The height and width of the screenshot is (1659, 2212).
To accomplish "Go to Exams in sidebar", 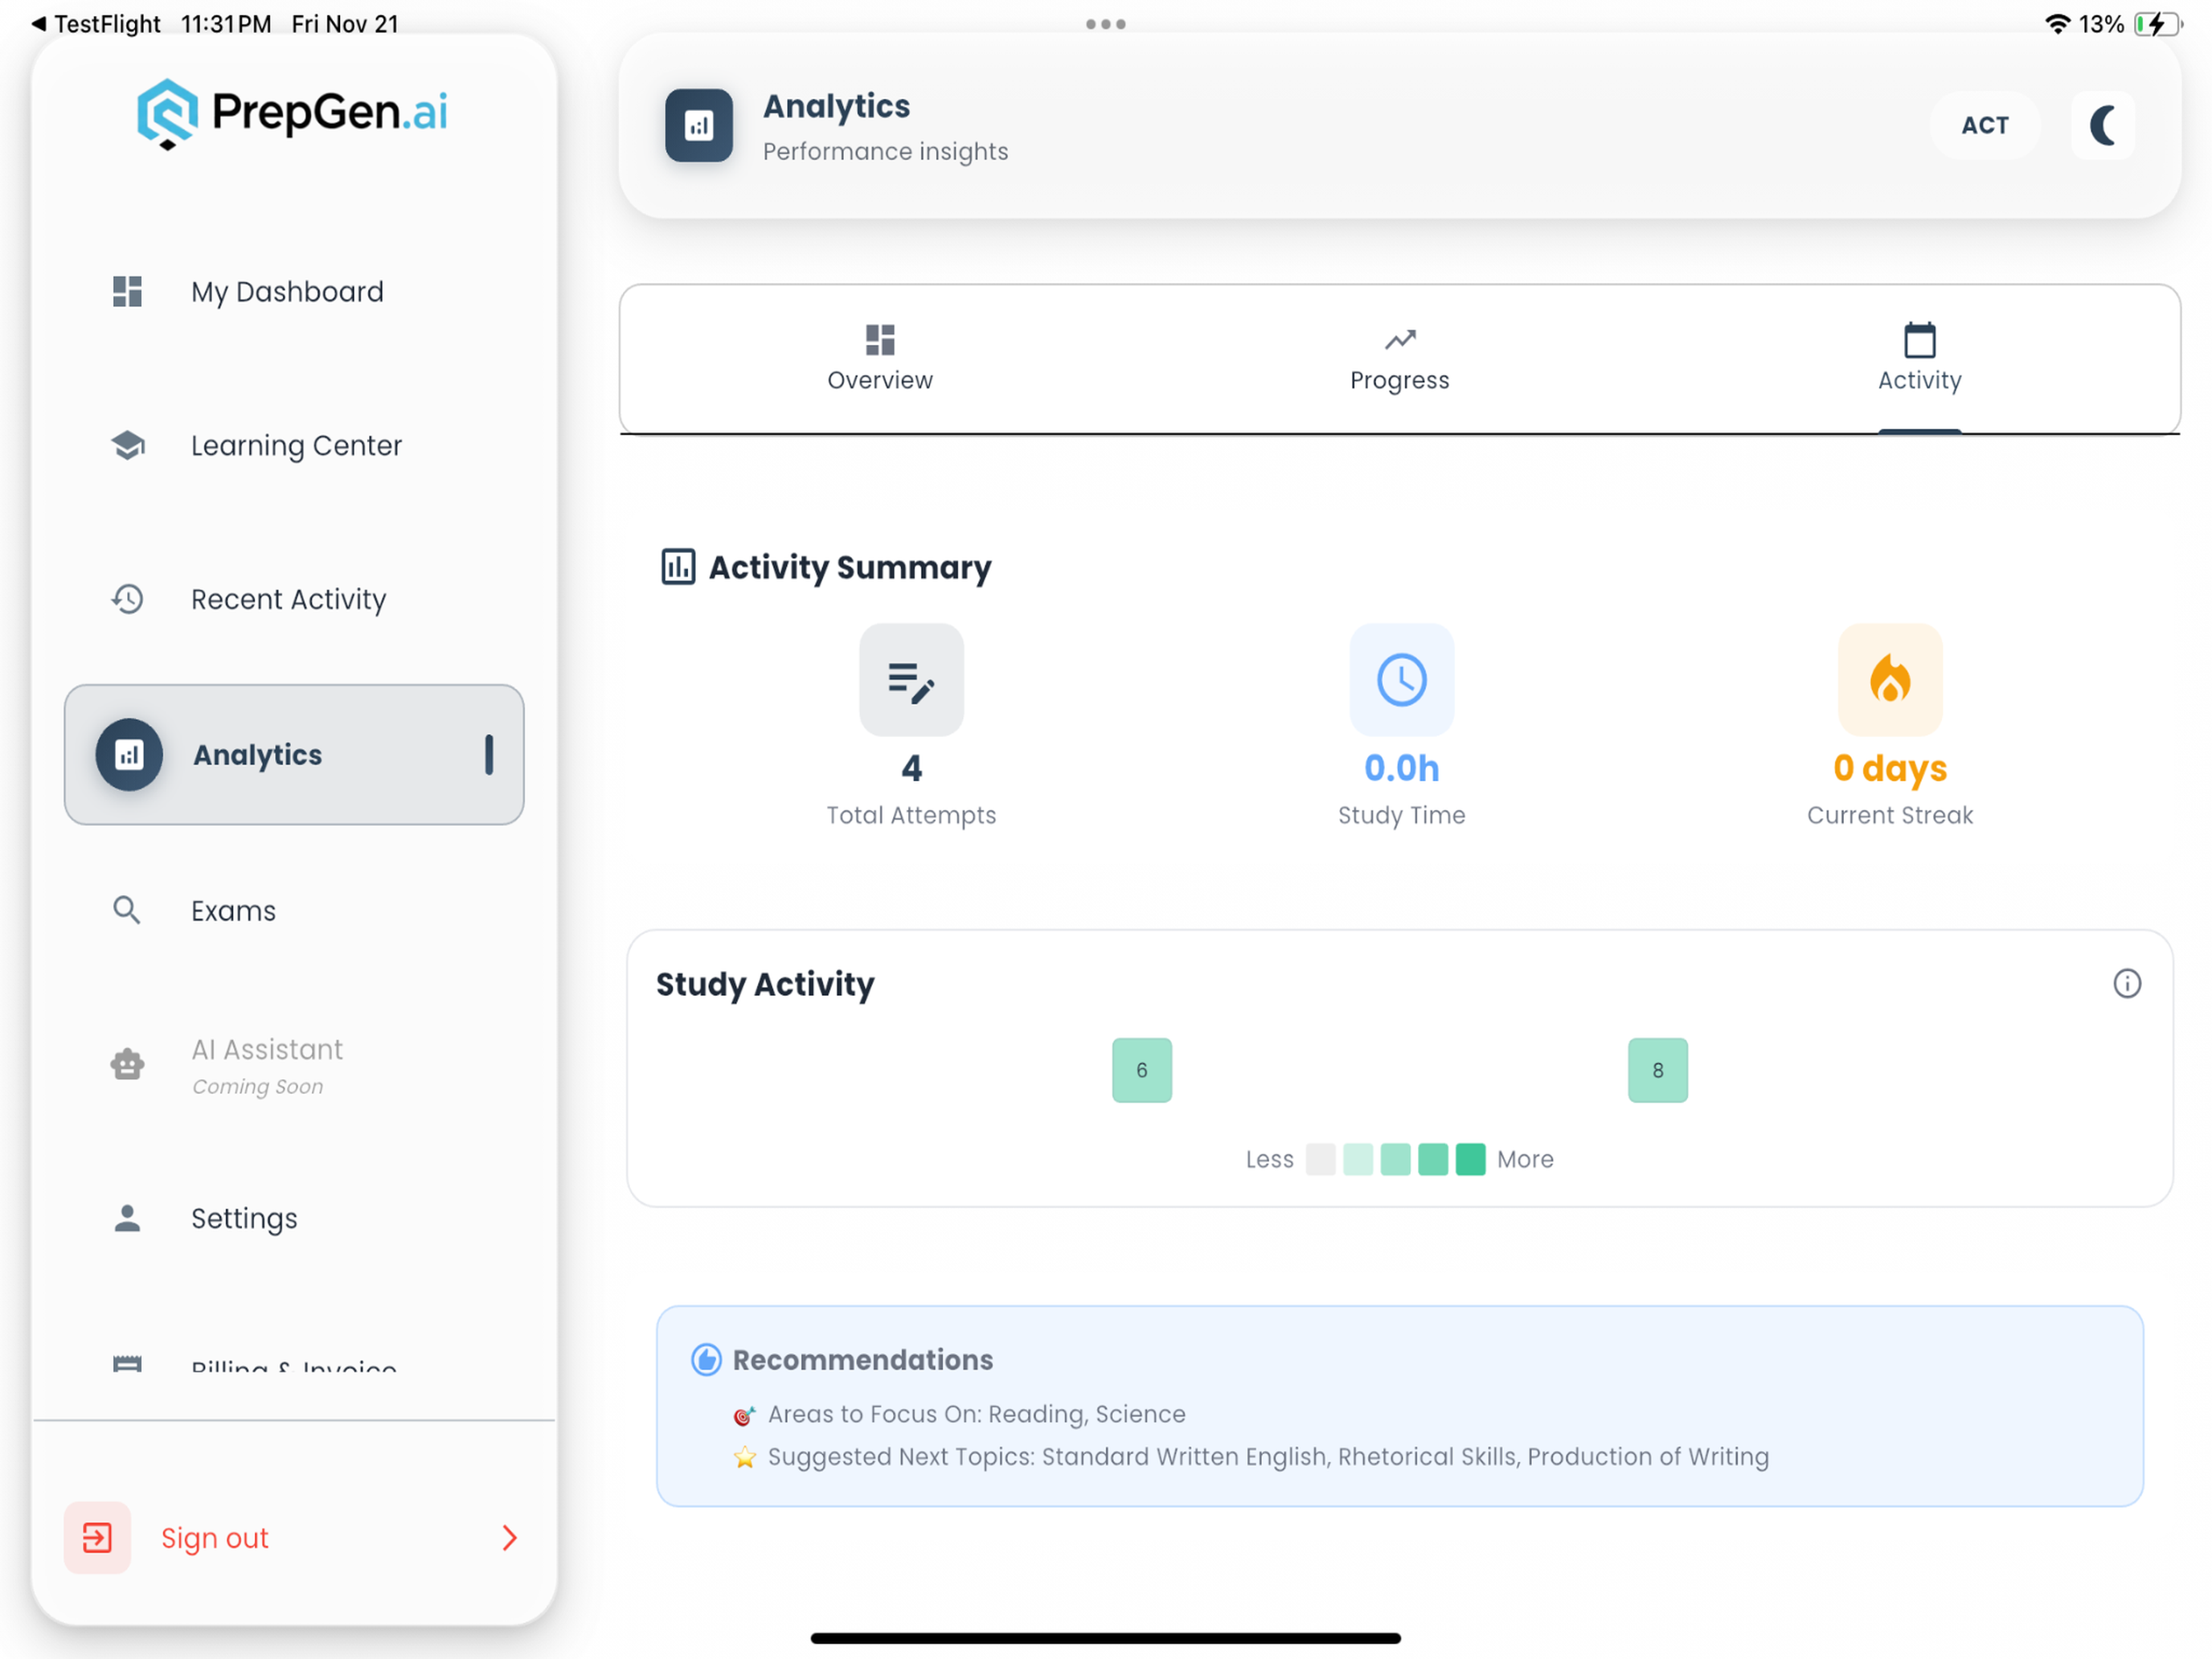I will point(294,910).
